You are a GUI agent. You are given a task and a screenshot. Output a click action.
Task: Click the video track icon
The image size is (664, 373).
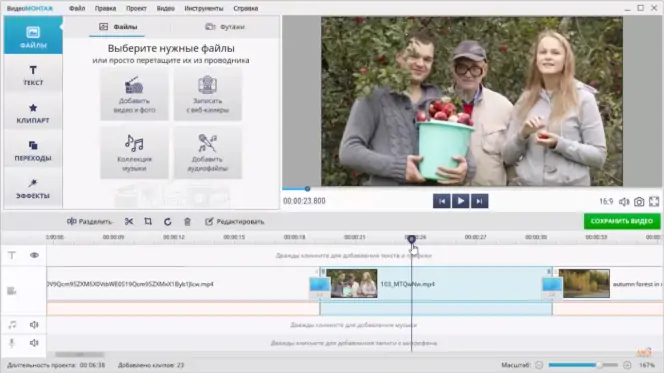pyautogui.click(x=12, y=291)
